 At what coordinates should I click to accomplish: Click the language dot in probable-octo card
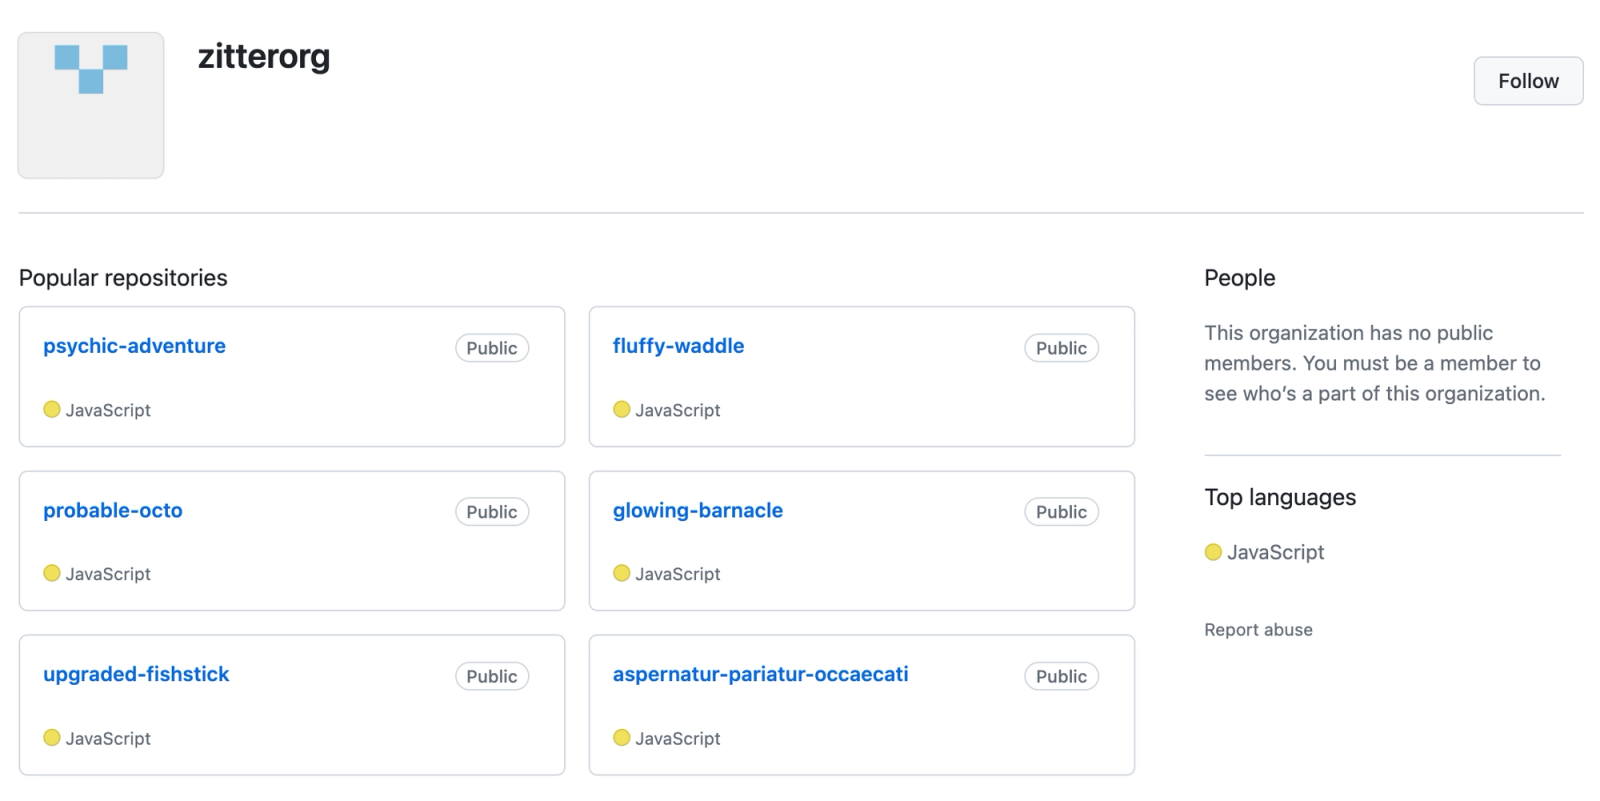point(52,573)
